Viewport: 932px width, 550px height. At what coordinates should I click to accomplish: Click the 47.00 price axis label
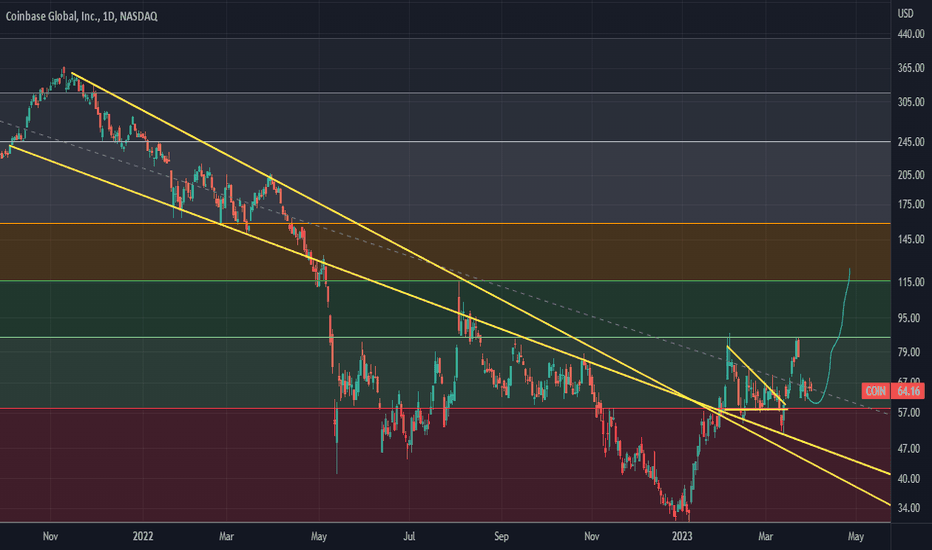point(909,448)
